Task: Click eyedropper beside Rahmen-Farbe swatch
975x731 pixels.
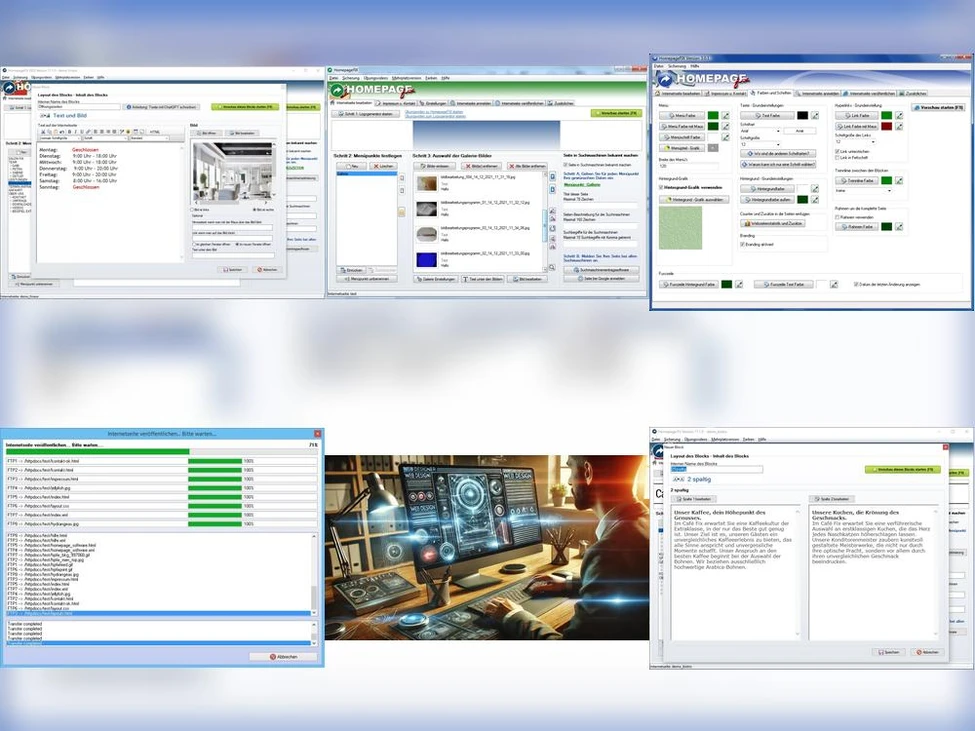Action: click(x=899, y=227)
